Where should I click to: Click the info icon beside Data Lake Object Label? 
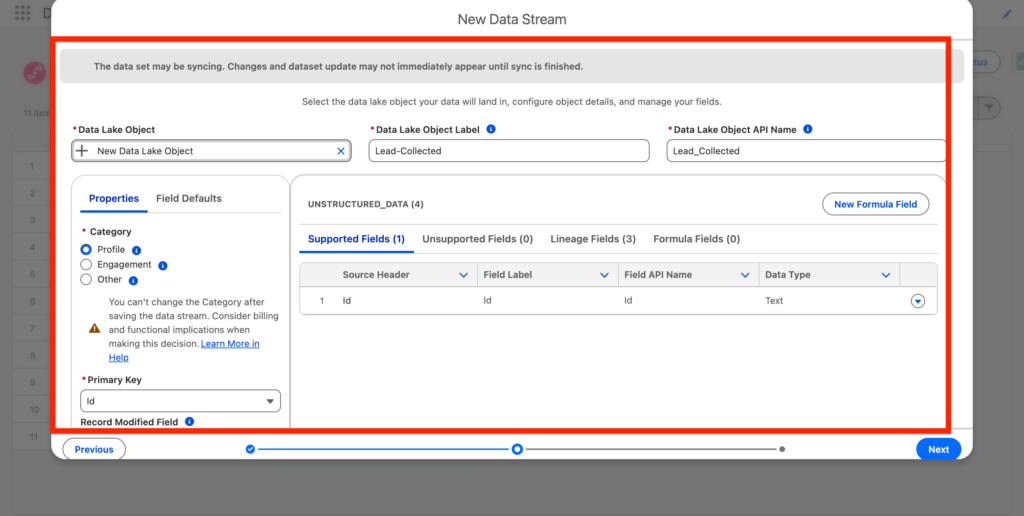pyautogui.click(x=491, y=129)
